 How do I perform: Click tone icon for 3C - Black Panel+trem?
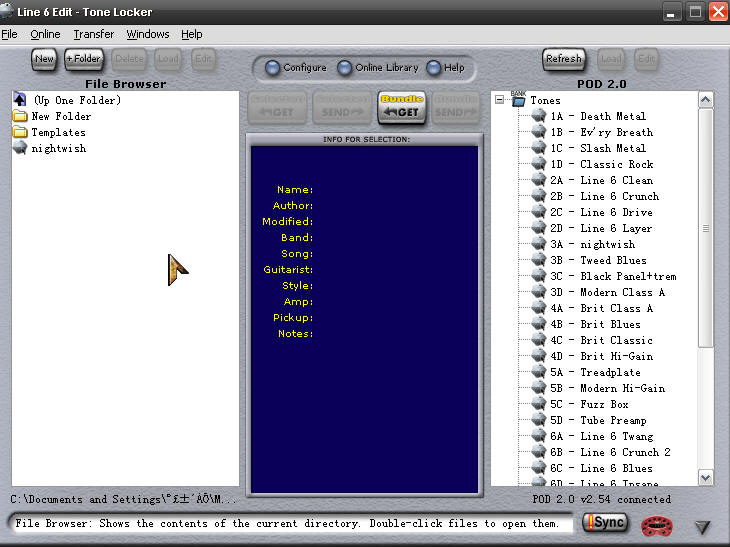[539, 276]
